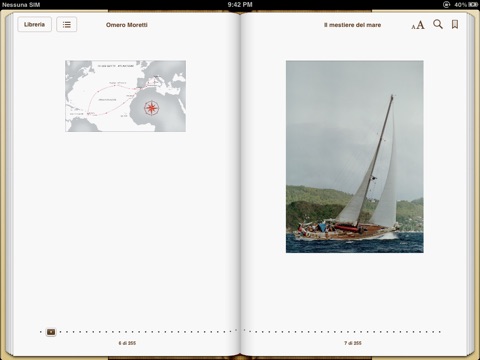Tap the 9:42 PM clock
Screen dimensions: 480x360
(x=240, y=5)
